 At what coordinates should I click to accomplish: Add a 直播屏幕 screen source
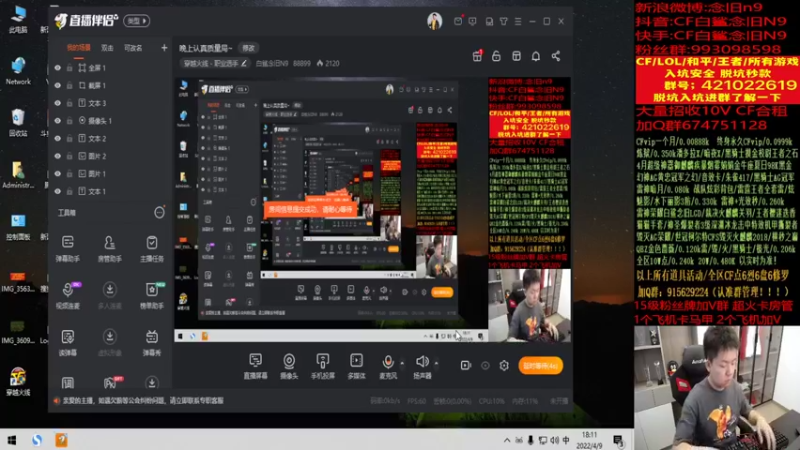[255, 366]
